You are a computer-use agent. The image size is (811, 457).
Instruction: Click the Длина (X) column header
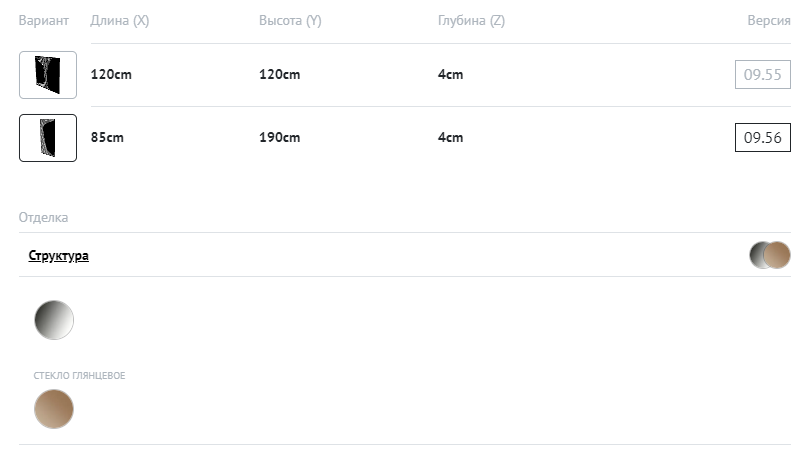point(119,21)
